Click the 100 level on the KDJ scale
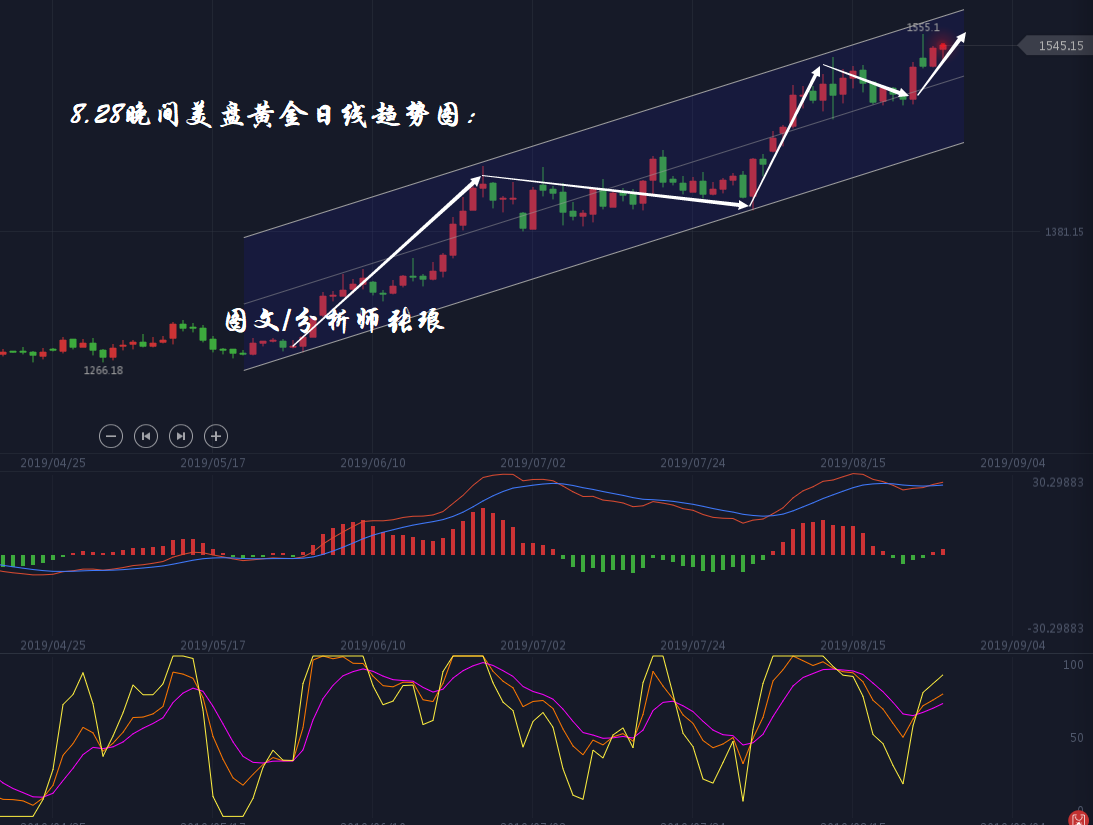 coord(1072,665)
